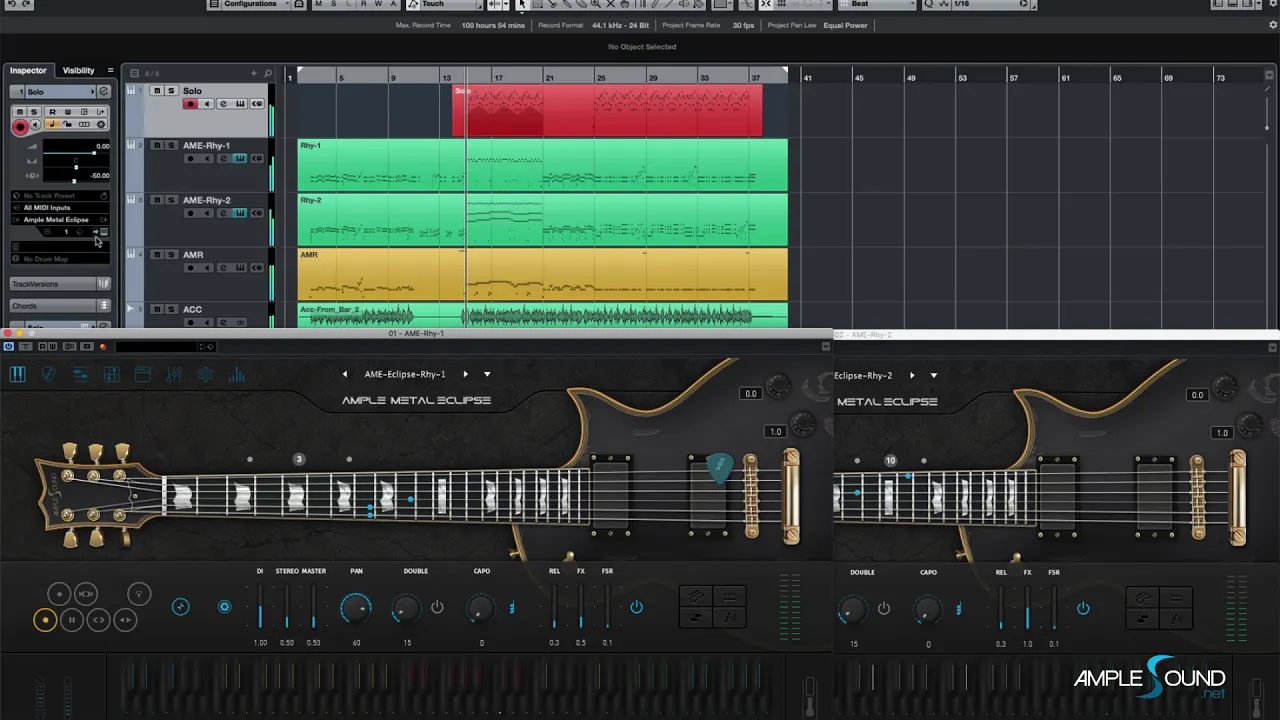
Task: Expand the ACC folder track arrow
Action: pyautogui.click(x=131, y=309)
